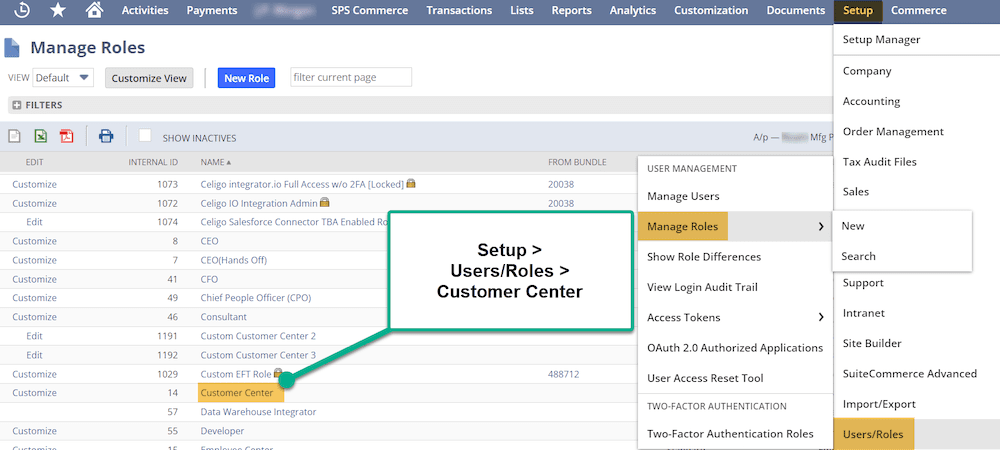This screenshot has width=1000, height=450.
Task: Open the Celigo IO Integration Admin role
Action: point(260,203)
